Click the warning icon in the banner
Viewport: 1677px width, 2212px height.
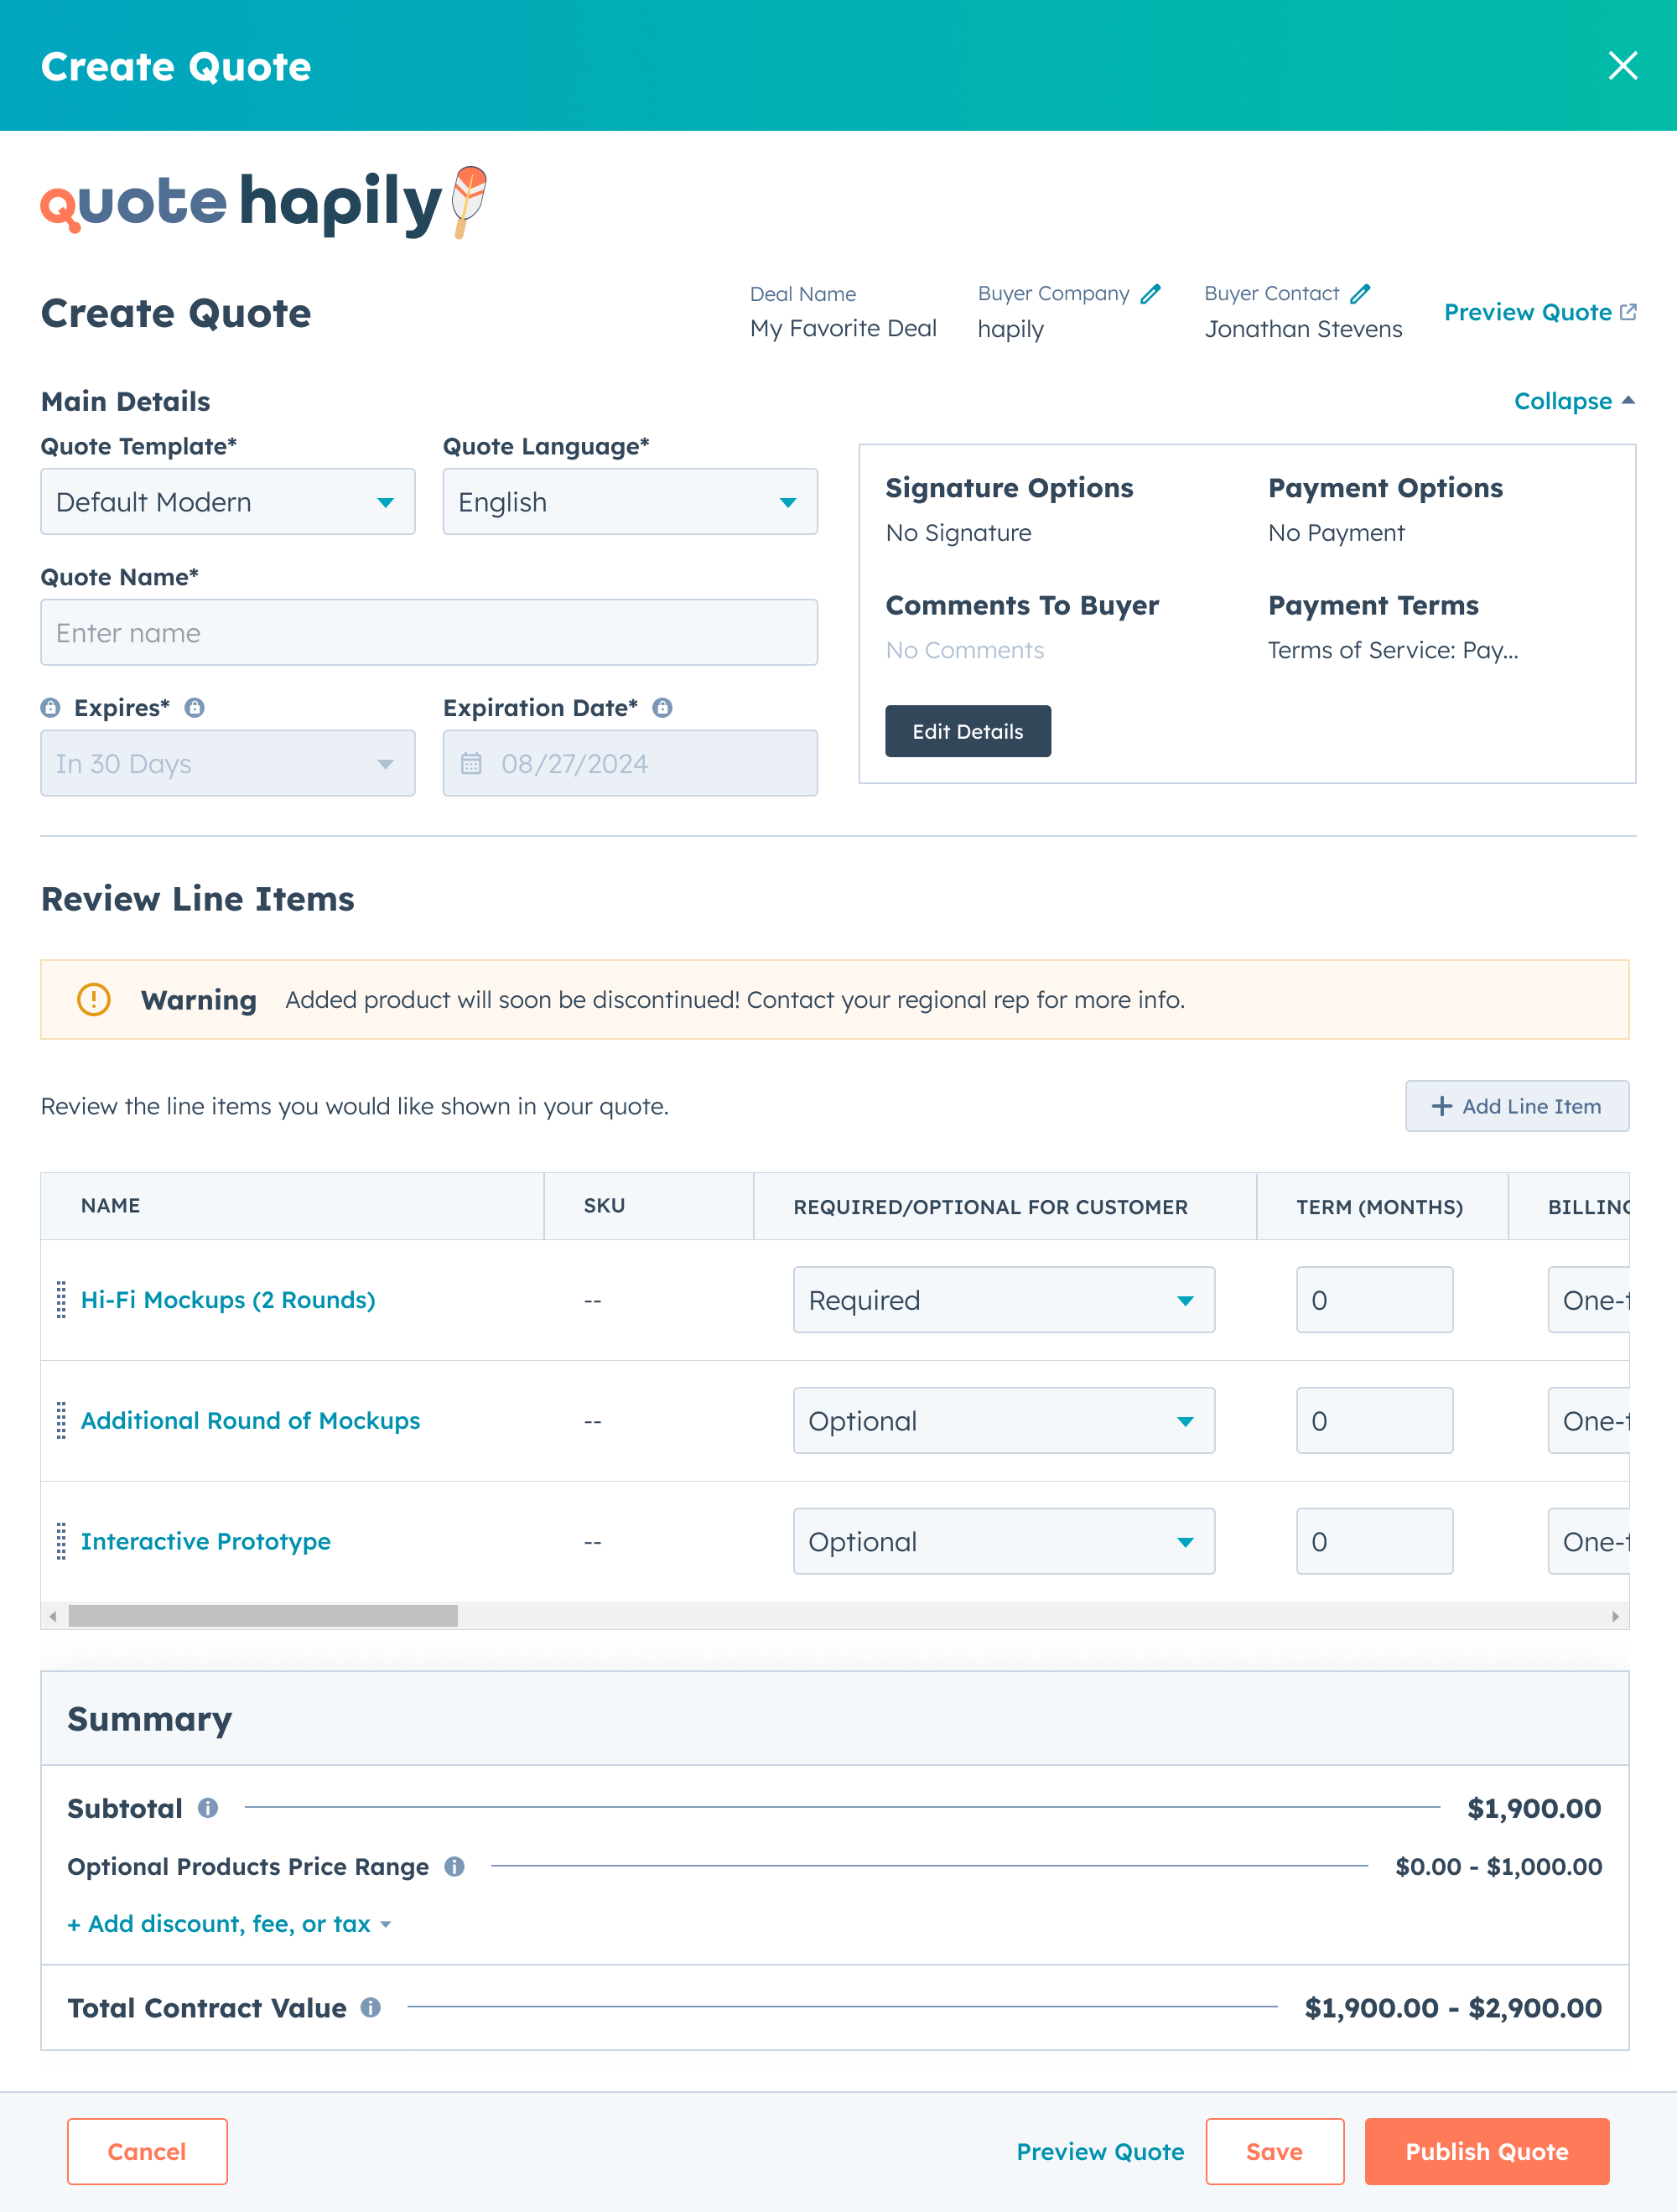94,999
